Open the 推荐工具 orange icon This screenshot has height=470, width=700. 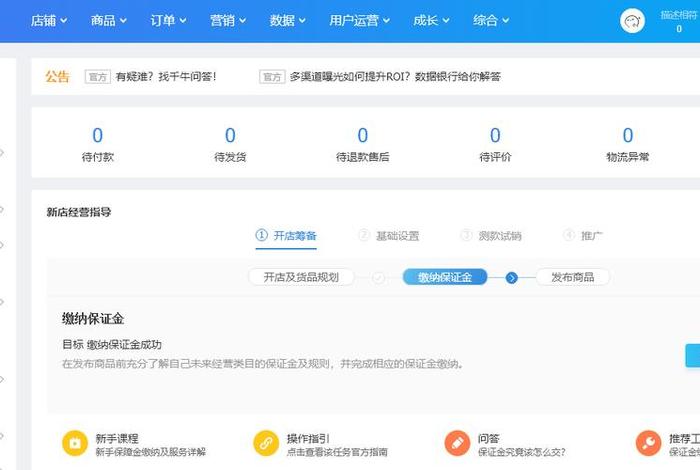[649, 443]
